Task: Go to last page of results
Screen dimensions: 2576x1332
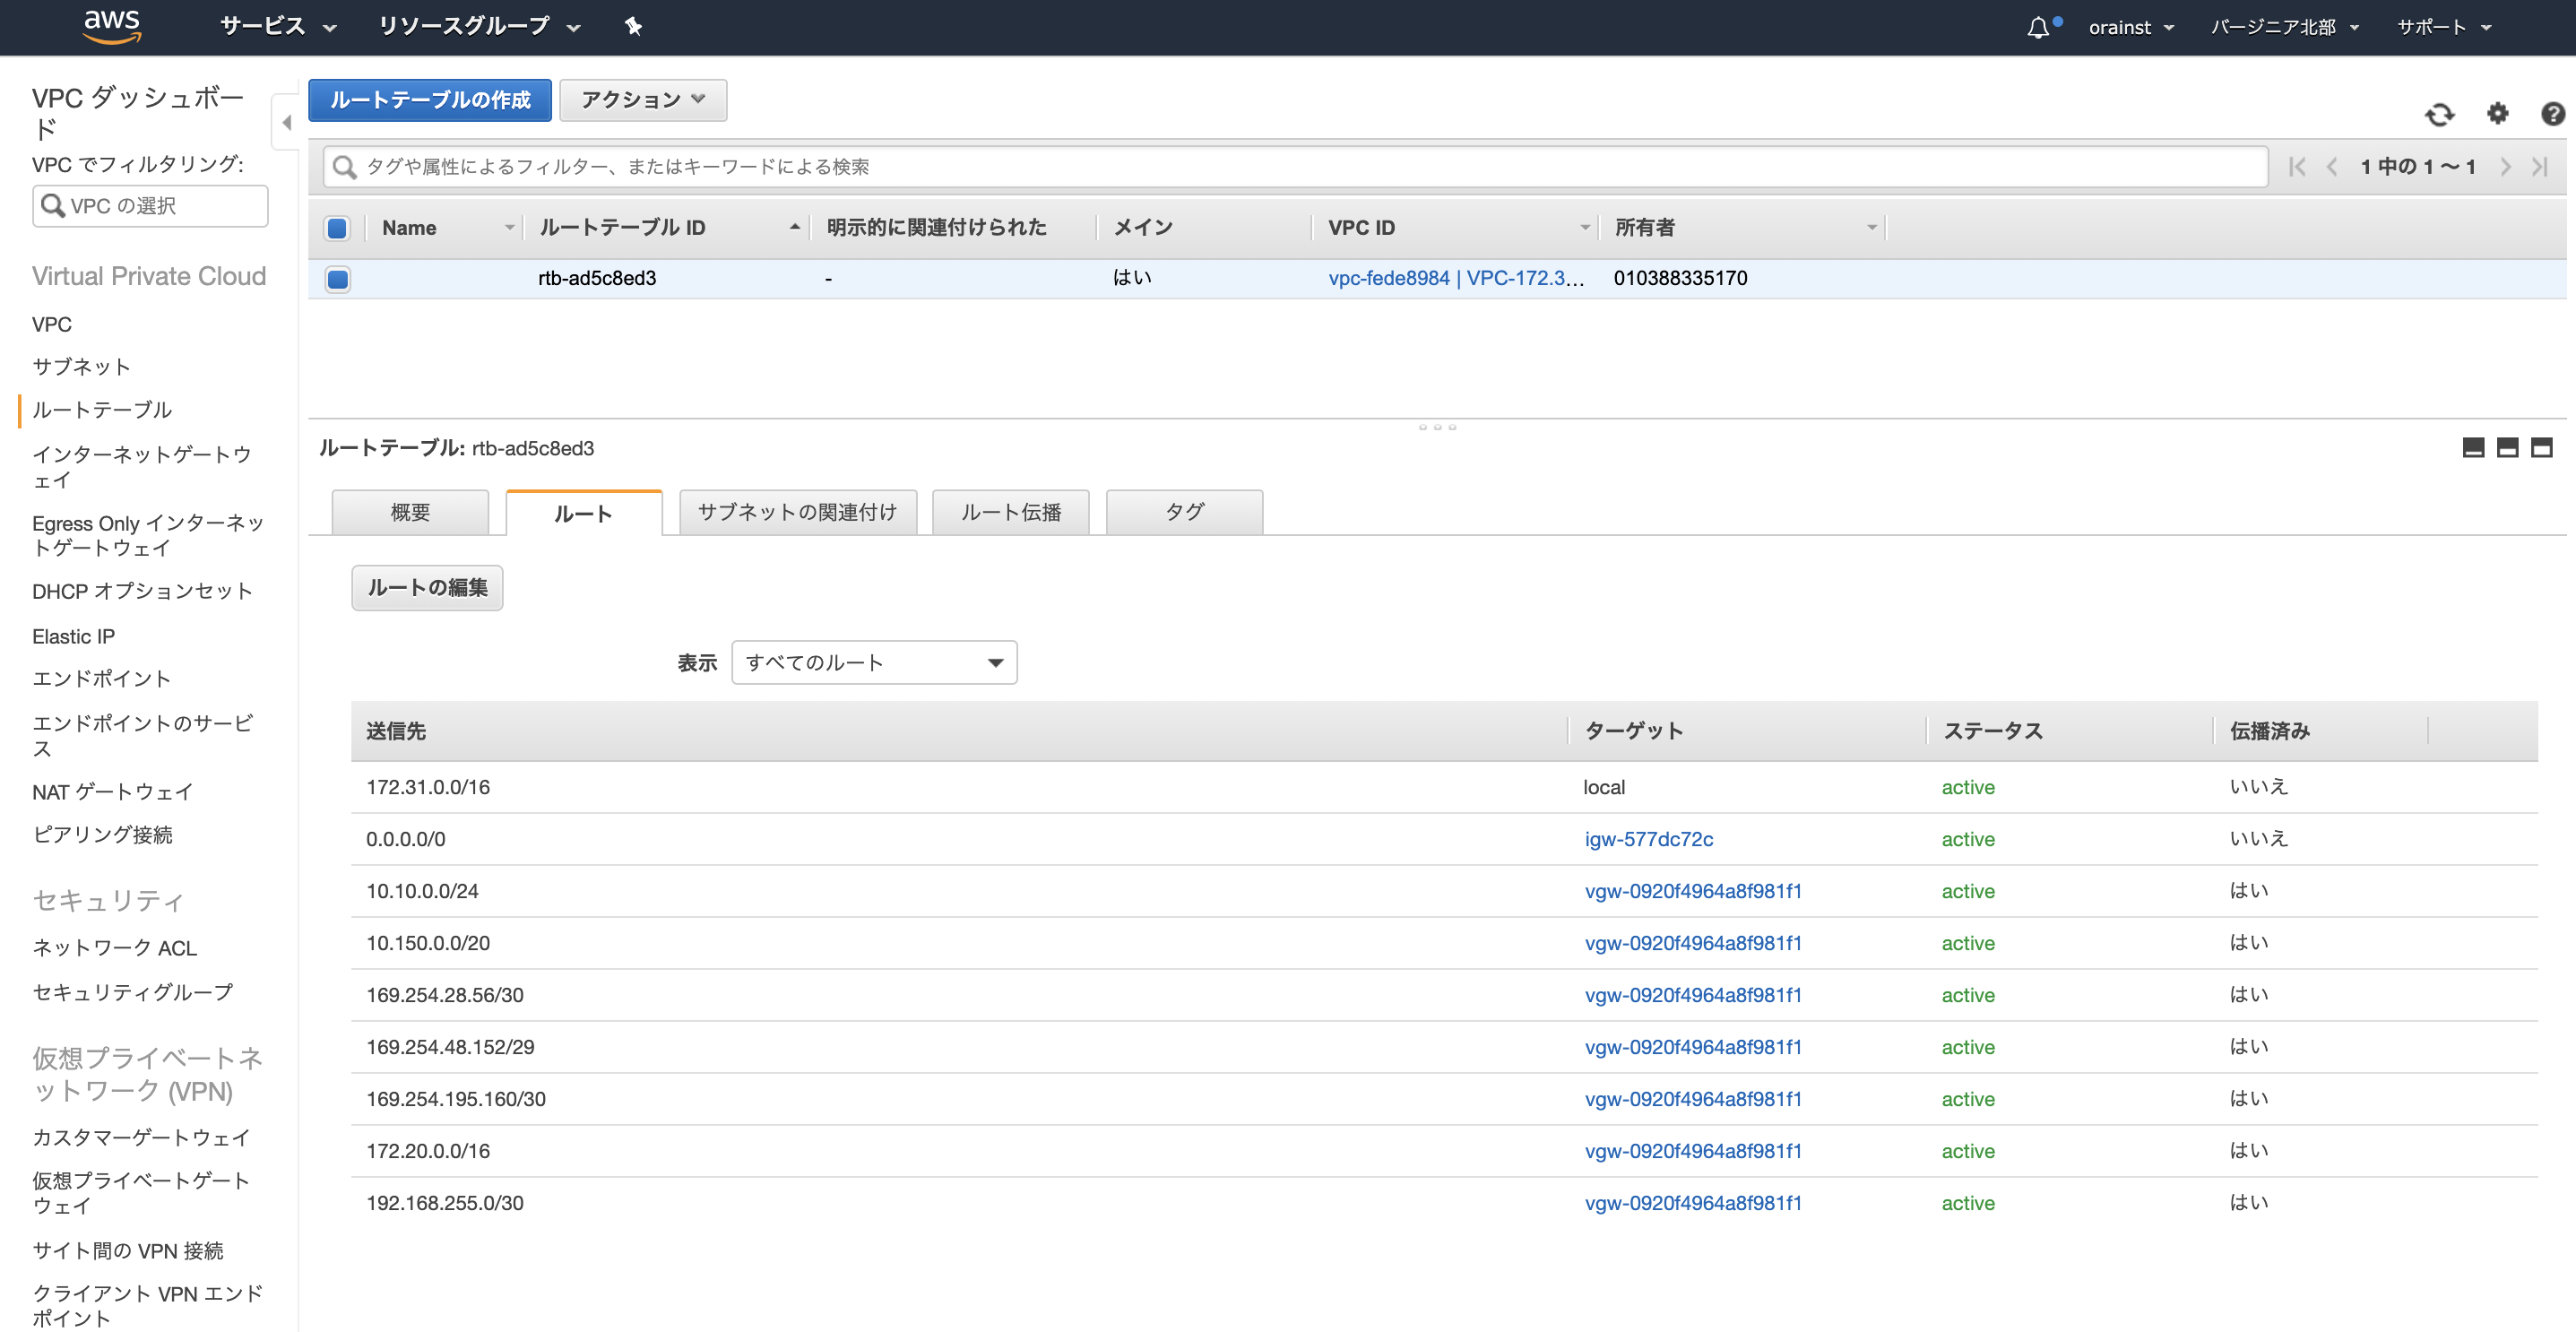Action: [2540, 167]
